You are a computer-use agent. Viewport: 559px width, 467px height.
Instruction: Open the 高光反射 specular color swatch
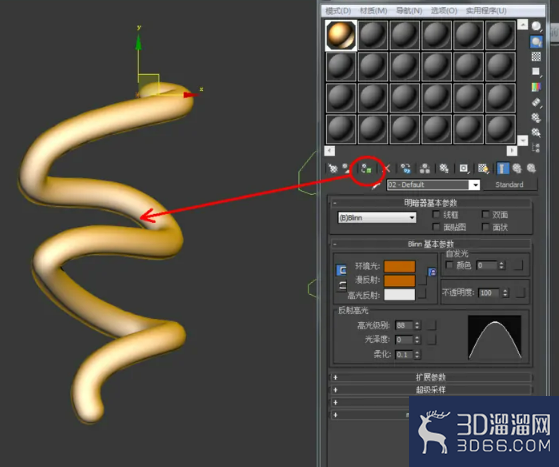coord(399,294)
